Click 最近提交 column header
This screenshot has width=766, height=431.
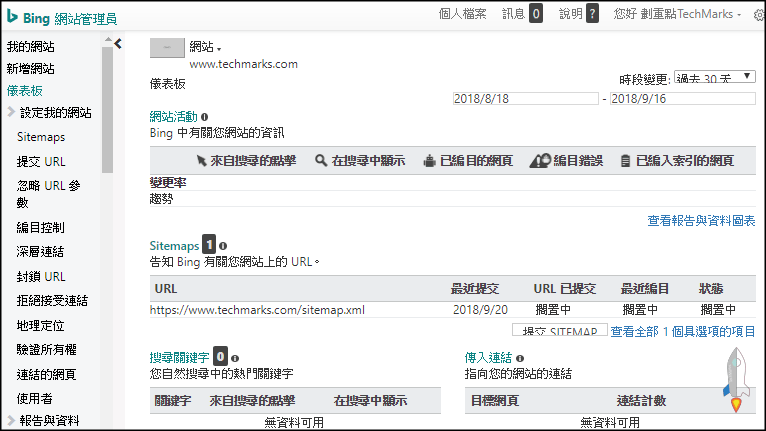tap(475, 289)
